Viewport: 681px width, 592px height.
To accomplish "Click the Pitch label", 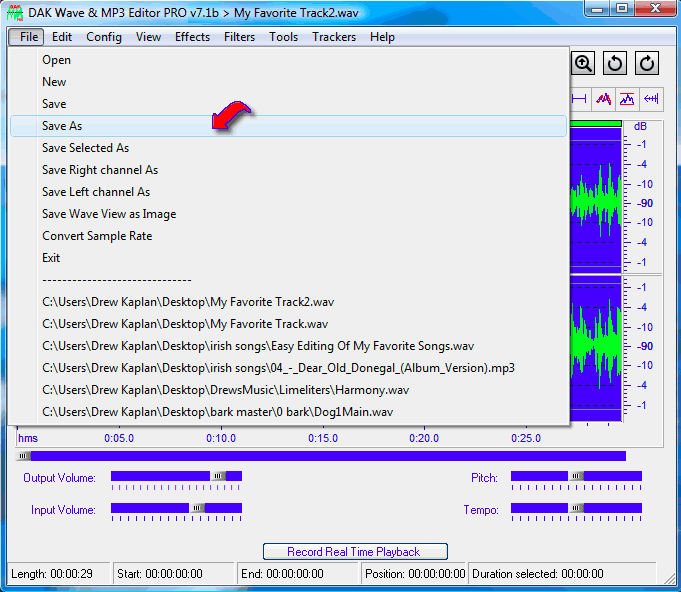I will (x=484, y=478).
